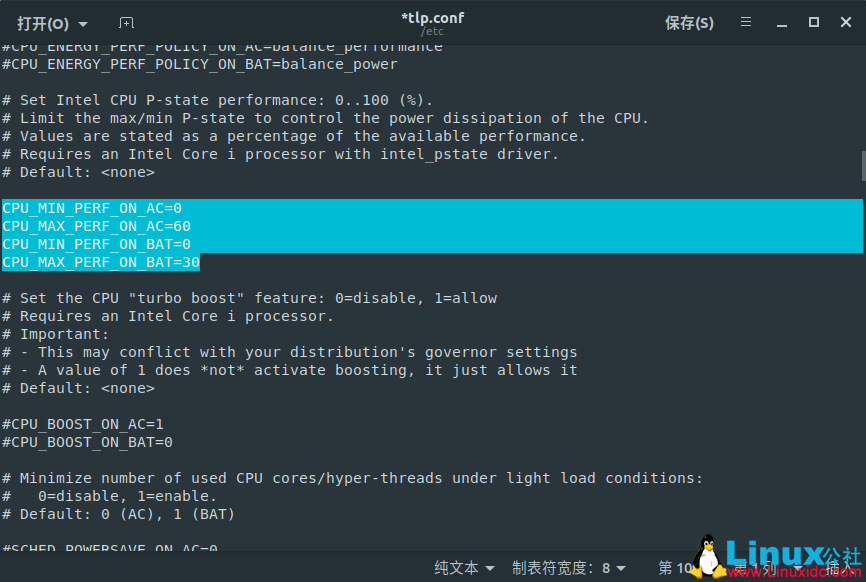Select the turbo boost comment line
This screenshot has width=866, height=582.
[250, 297]
